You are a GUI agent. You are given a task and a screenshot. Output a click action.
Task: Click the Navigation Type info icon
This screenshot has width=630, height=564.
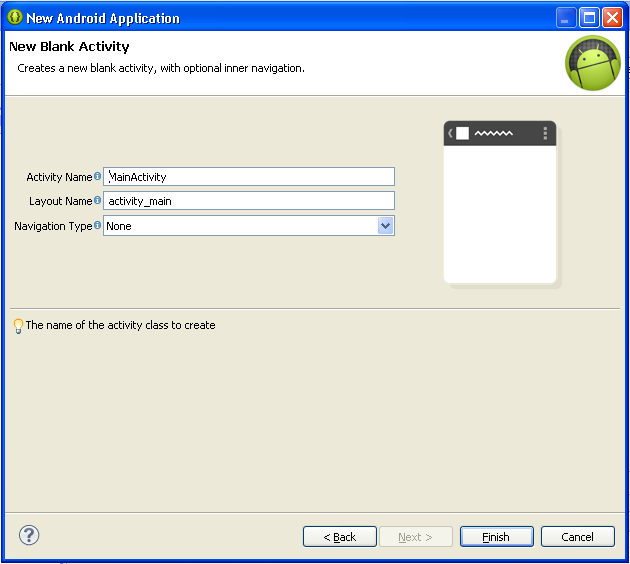97,225
